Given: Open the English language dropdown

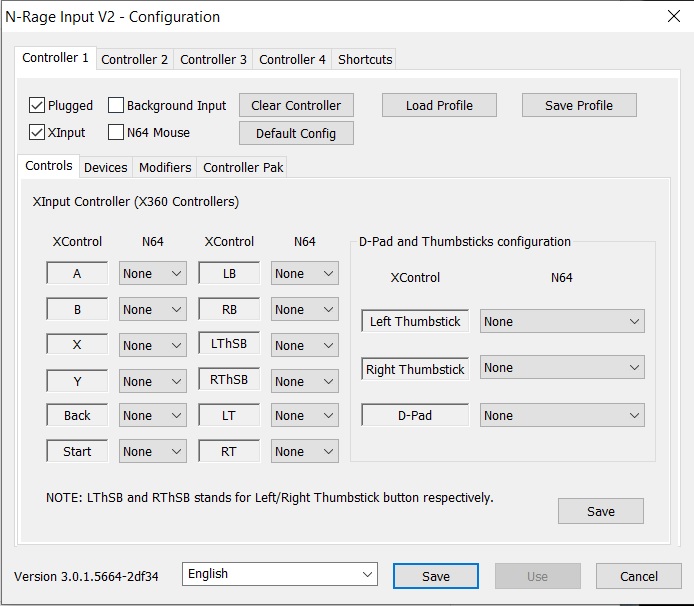Looking at the screenshot, I should click(280, 574).
